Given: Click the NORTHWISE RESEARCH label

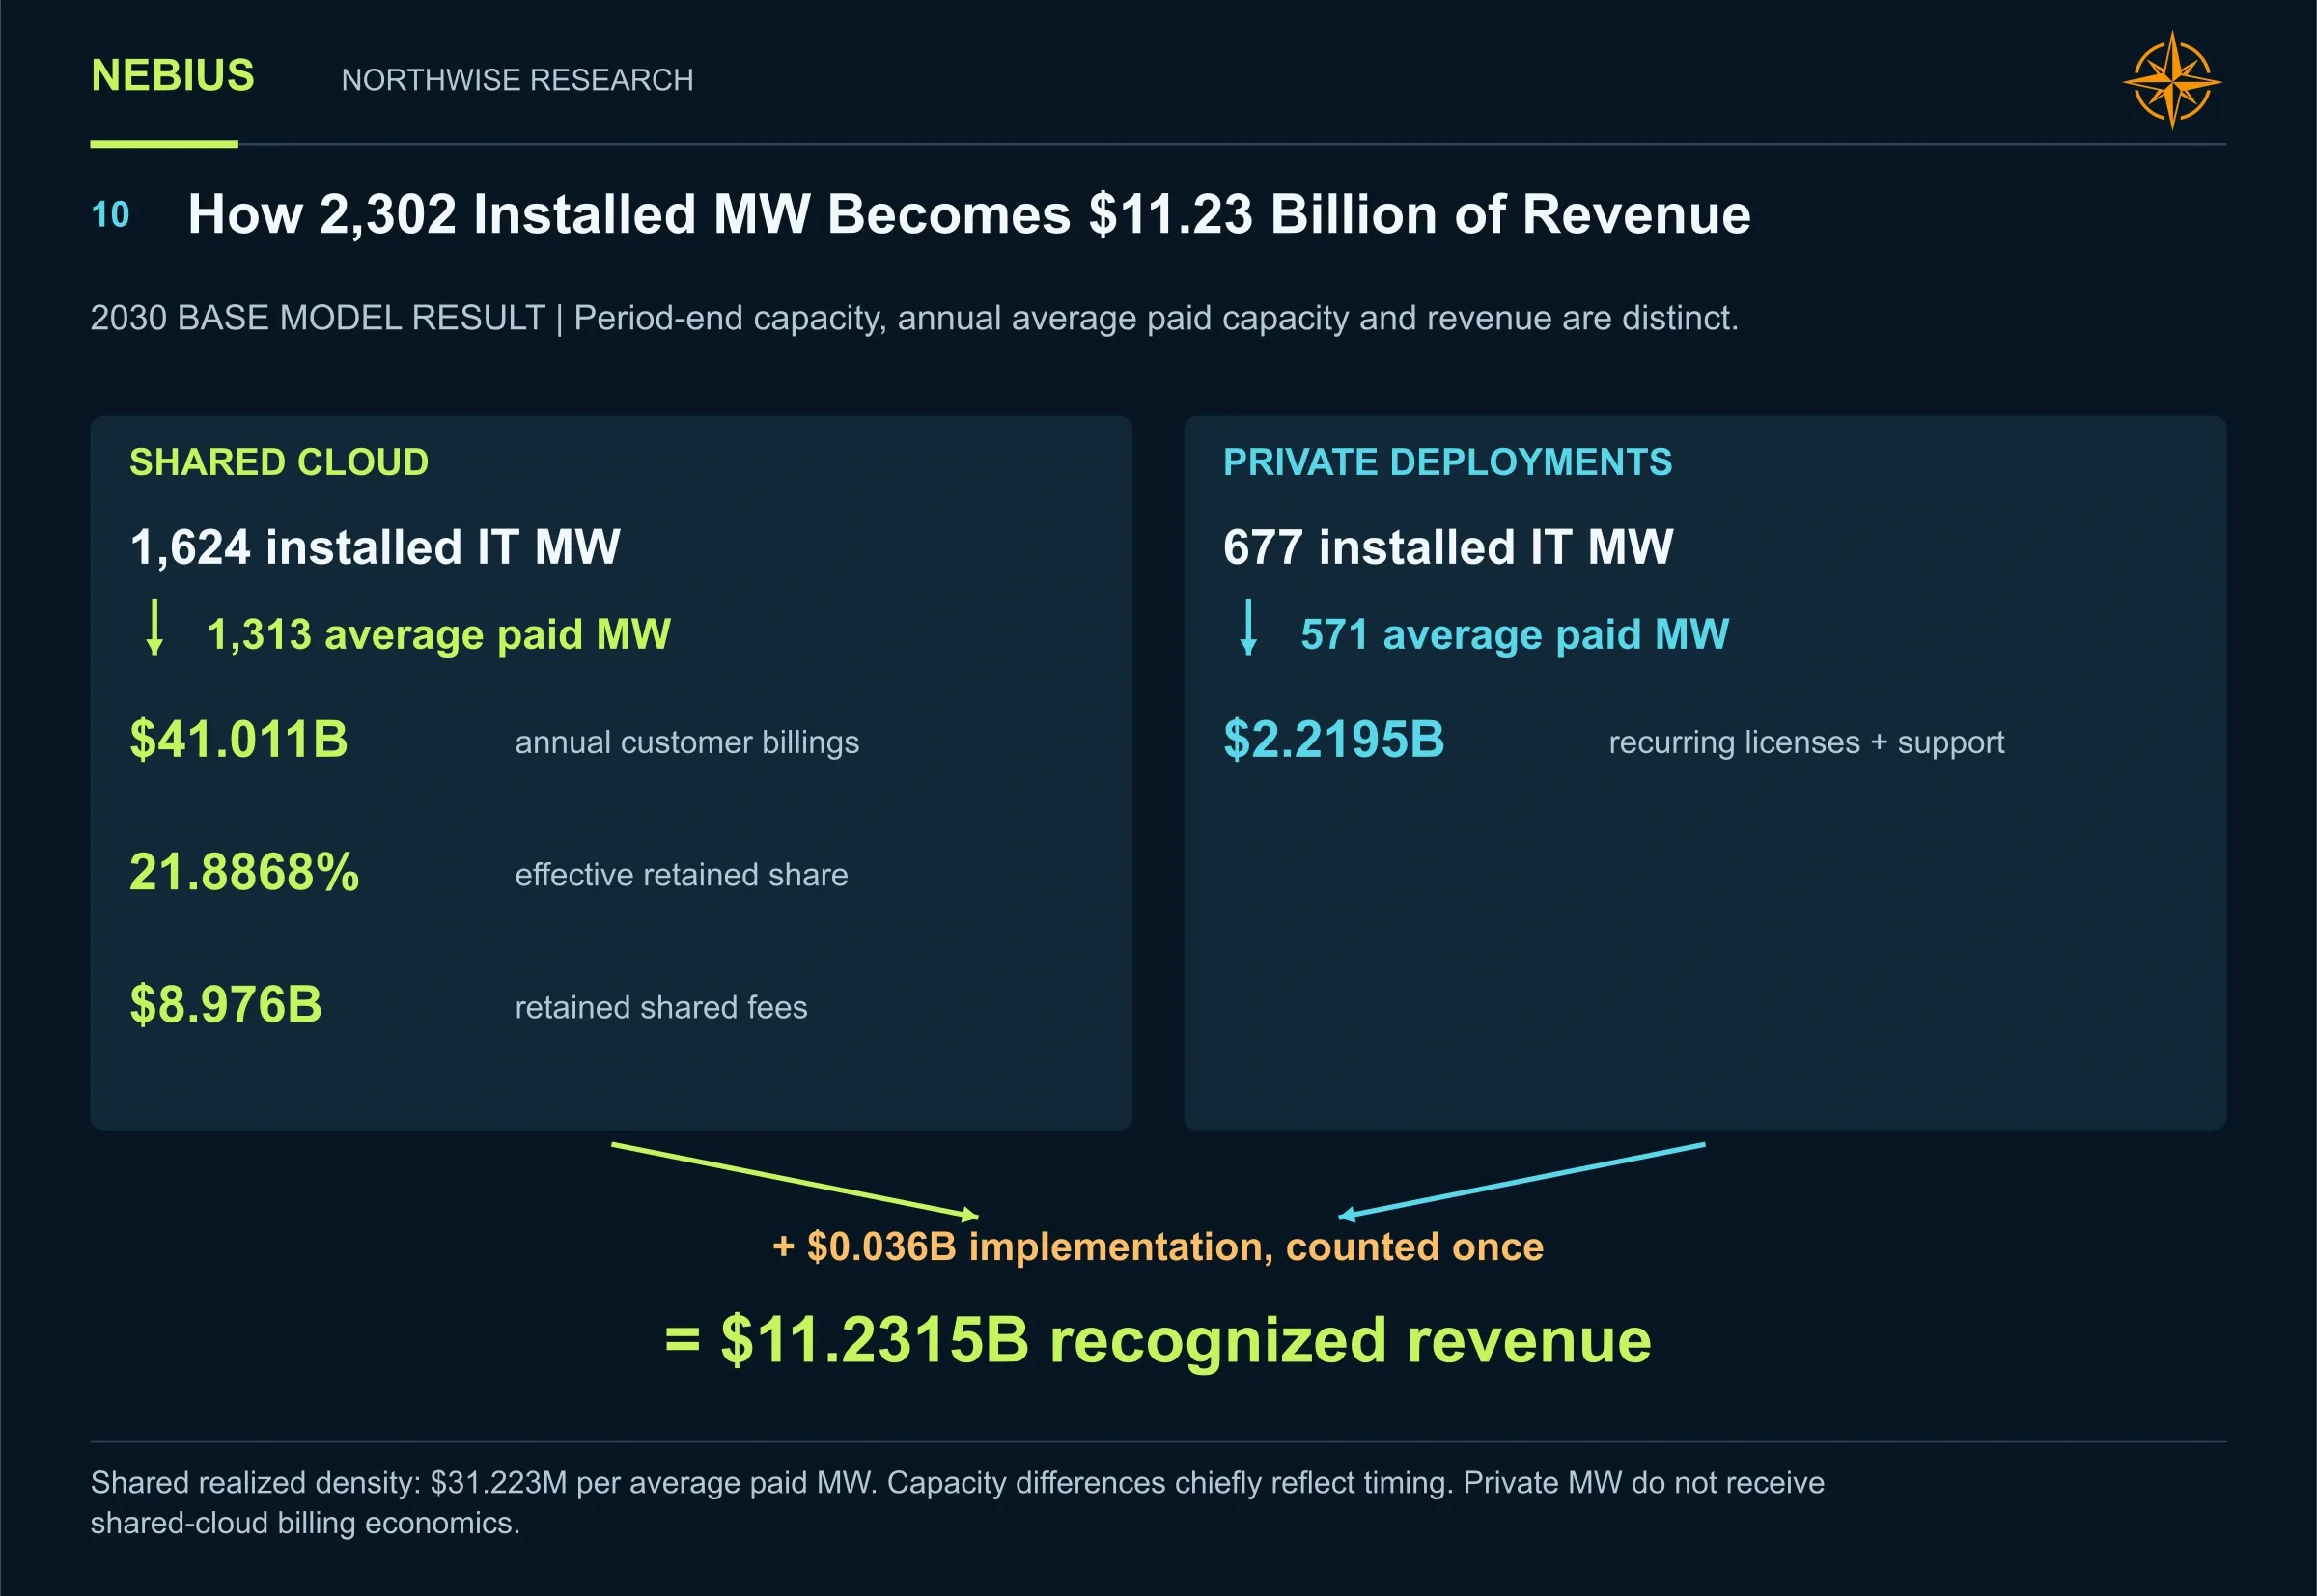Looking at the screenshot, I should 517,80.
